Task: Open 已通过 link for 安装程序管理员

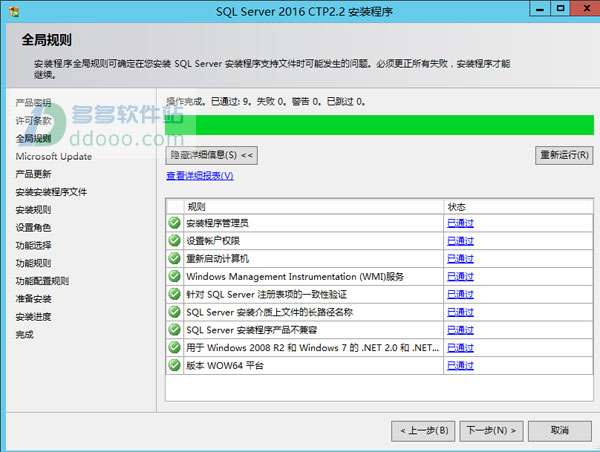Action: 460,223
